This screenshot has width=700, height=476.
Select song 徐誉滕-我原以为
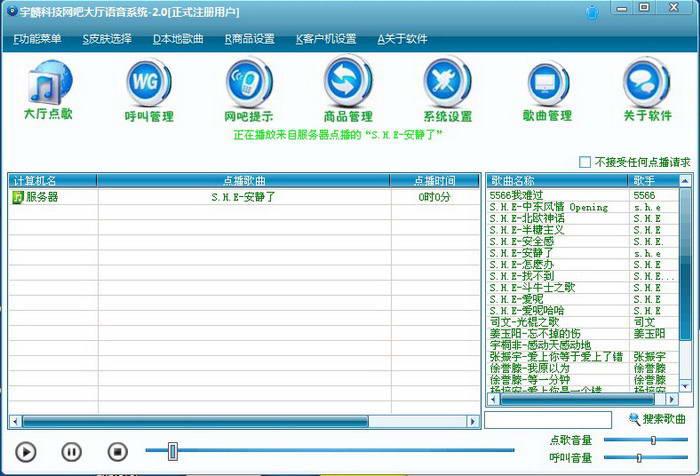[x=583, y=368]
